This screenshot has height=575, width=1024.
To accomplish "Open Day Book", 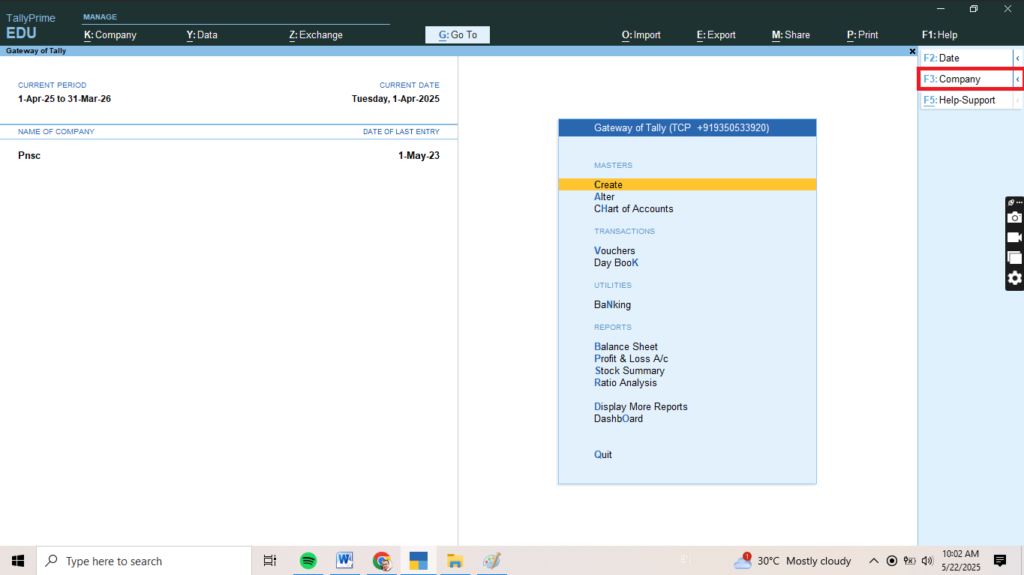I will [x=616, y=263].
